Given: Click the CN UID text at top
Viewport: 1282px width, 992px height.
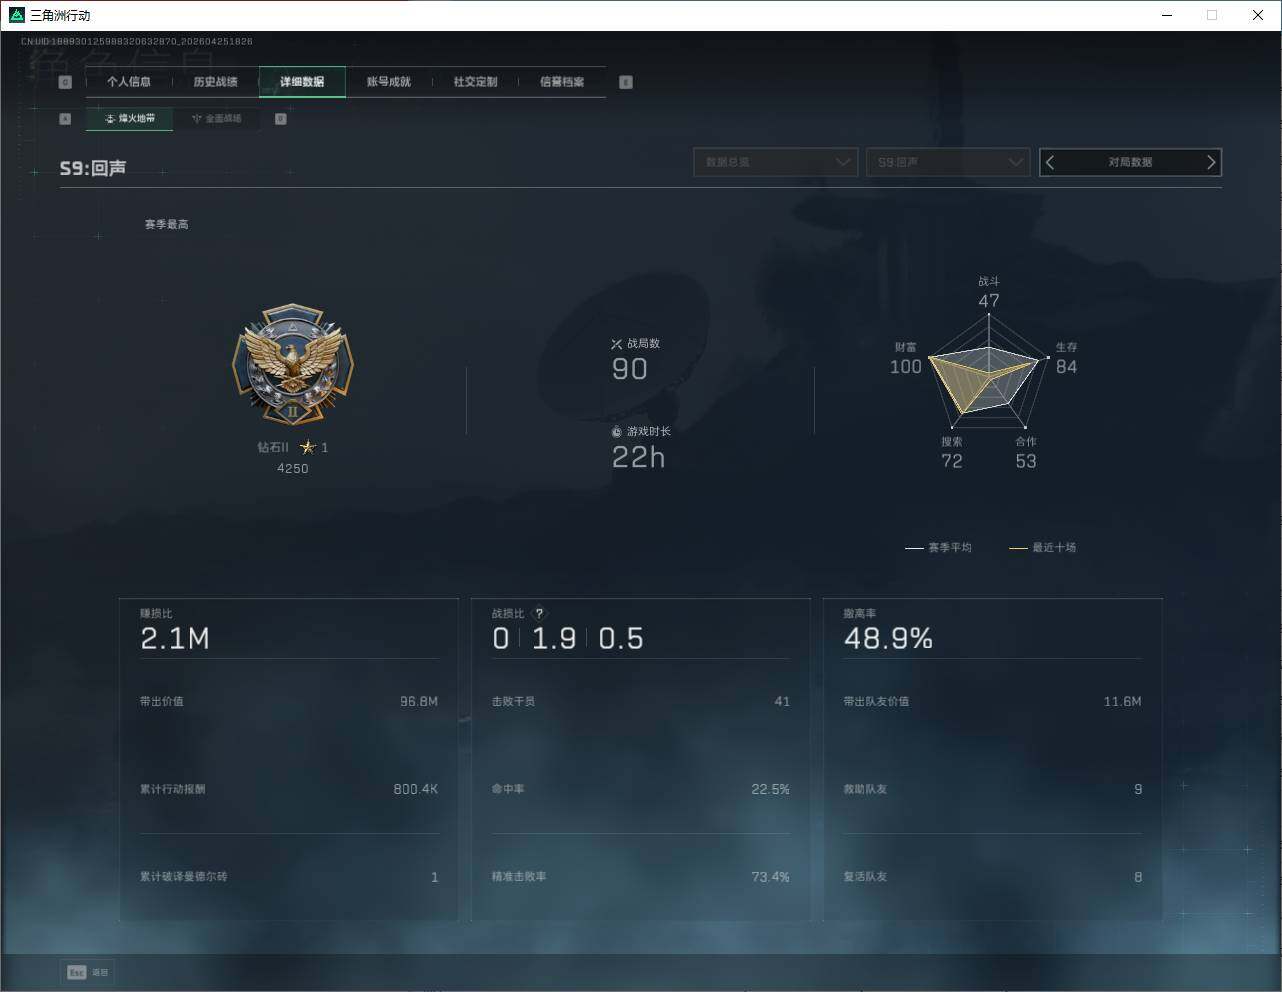Looking at the screenshot, I should (137, 42).
